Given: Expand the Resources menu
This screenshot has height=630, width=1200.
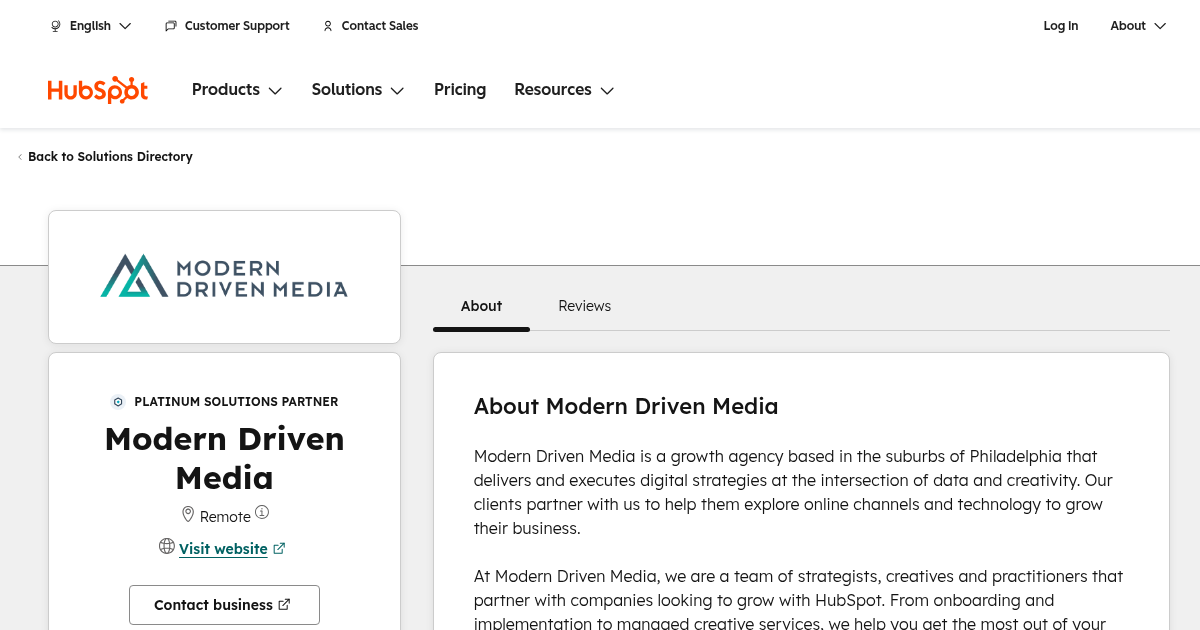Looking at the screenshot, I should [564, 90].
